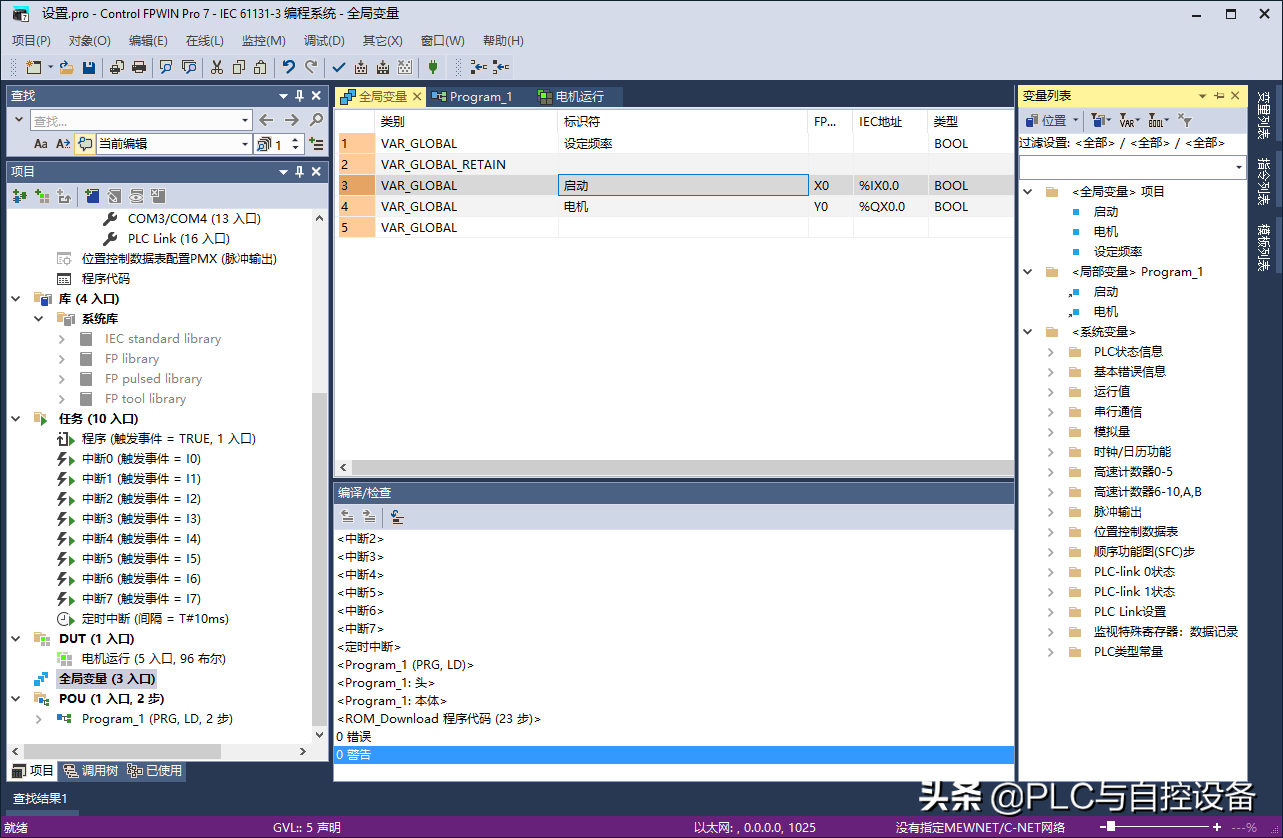Pin the 项目 panel with pushpin

click(299, 172)
